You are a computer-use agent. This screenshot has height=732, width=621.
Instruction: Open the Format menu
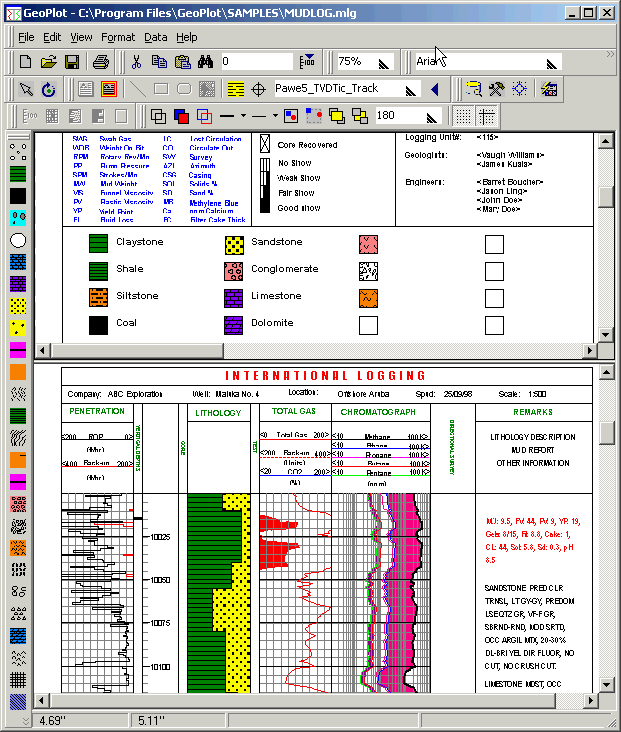pyautogui.click(x=118, y=37)
